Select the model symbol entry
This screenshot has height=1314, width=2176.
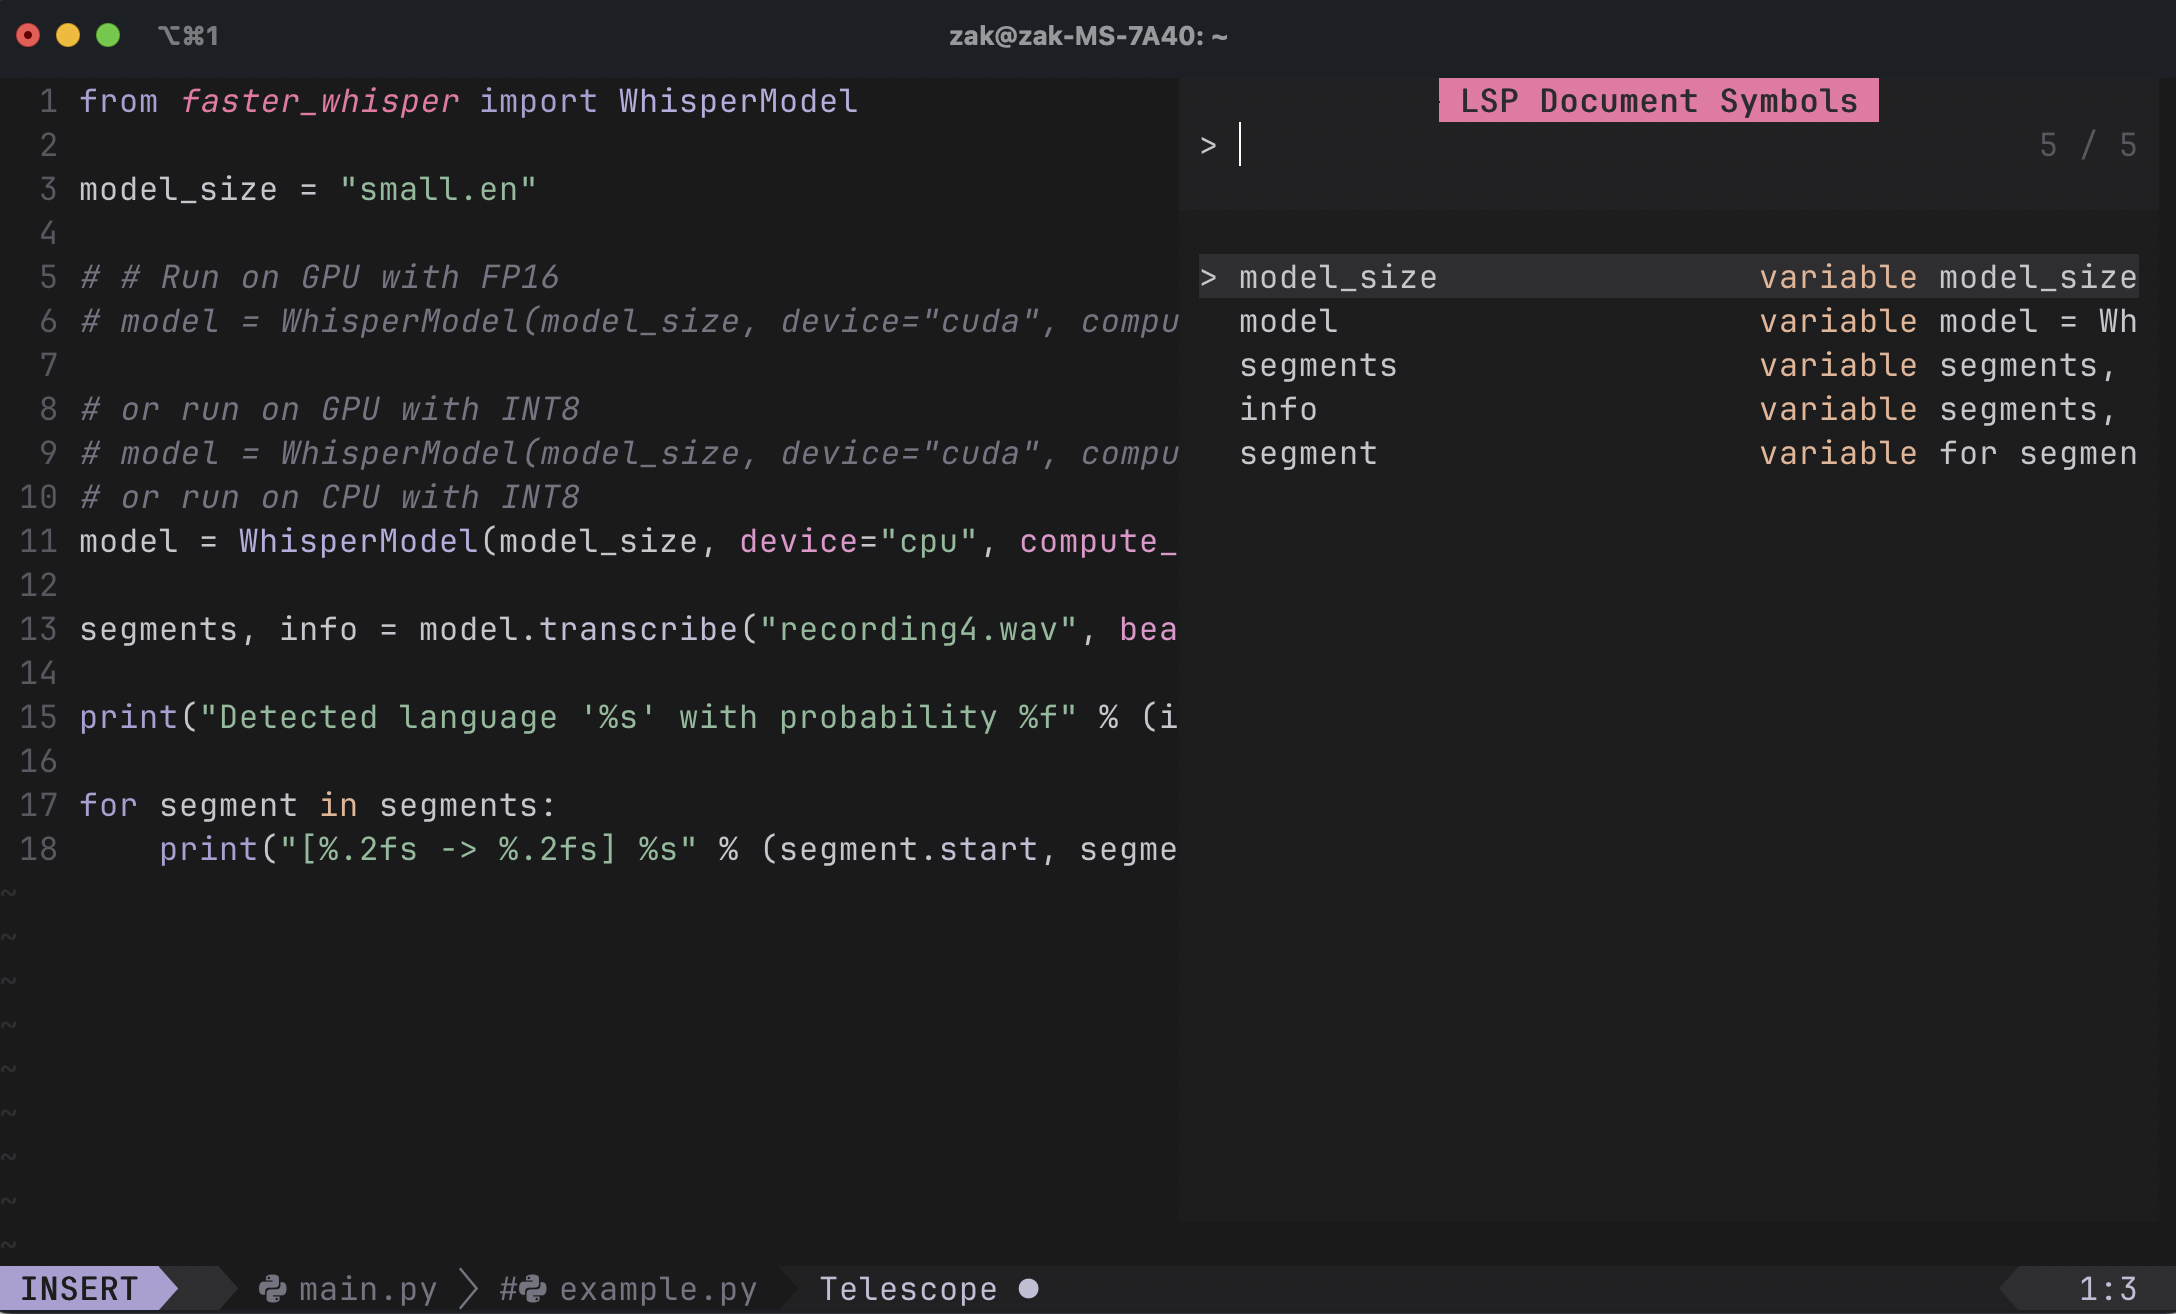coord(1288,321)
